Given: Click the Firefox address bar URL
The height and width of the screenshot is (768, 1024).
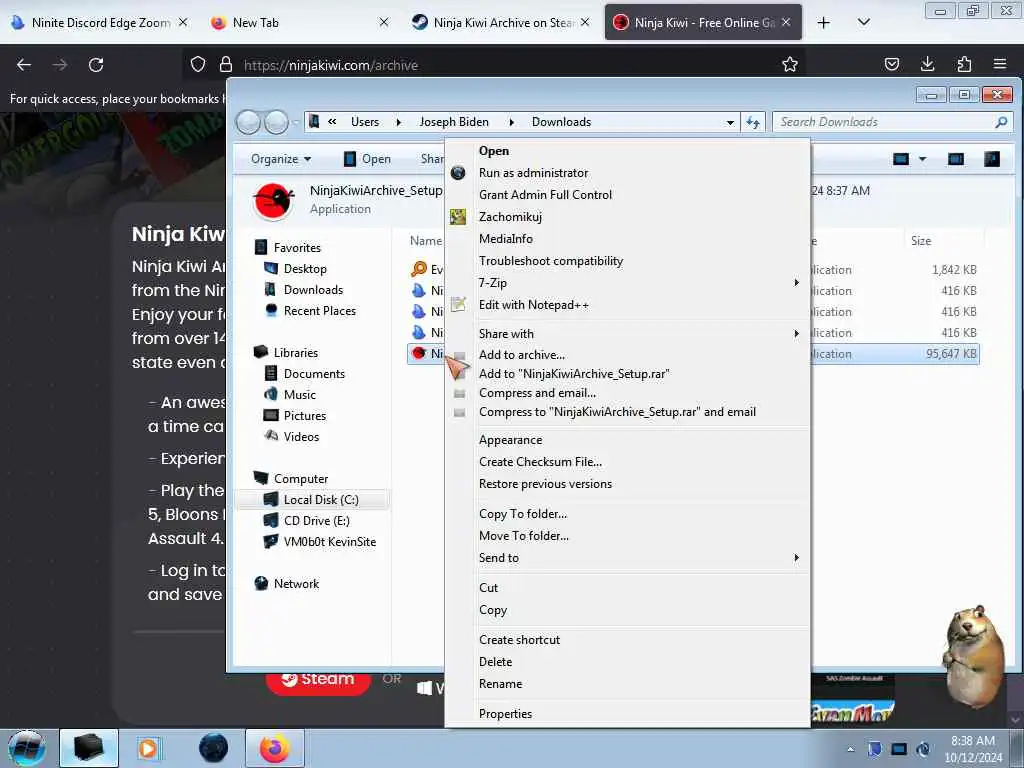Looking at the screenshot, I should (x=330, y=65).
